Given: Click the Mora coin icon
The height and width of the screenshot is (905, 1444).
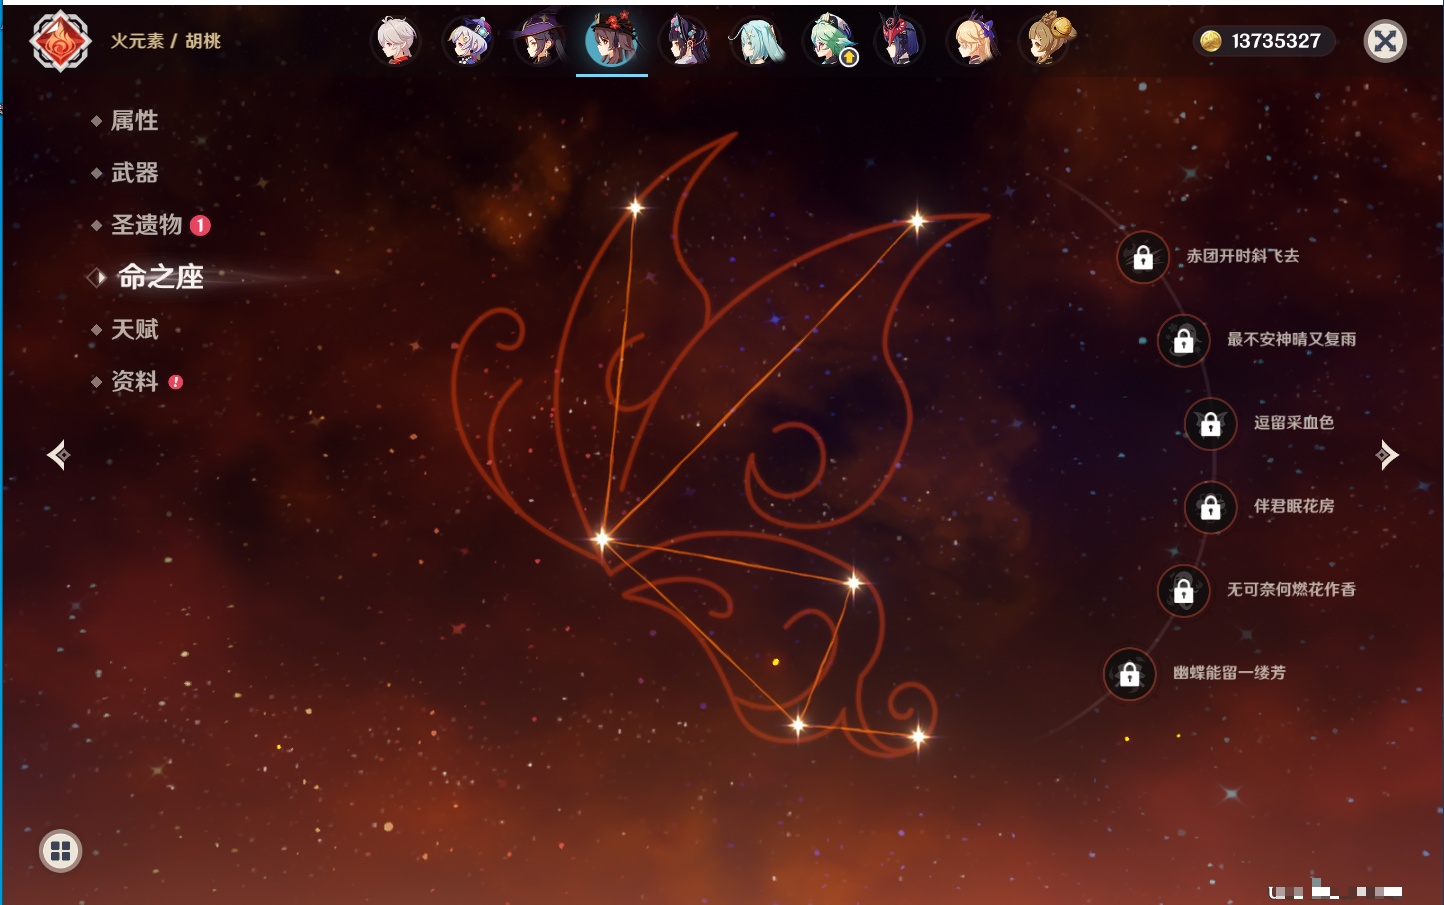Looking at the screenshot, I should pyautogui.click(x=1211, y=41).
